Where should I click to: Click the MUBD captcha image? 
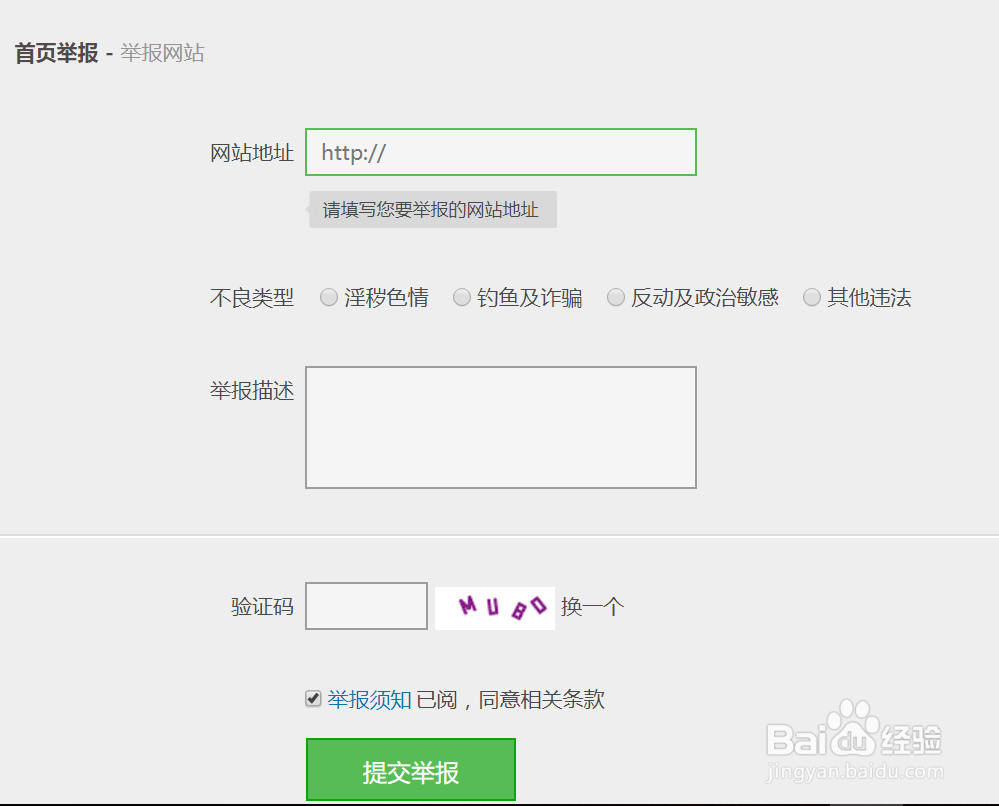[x=494, y=606]
